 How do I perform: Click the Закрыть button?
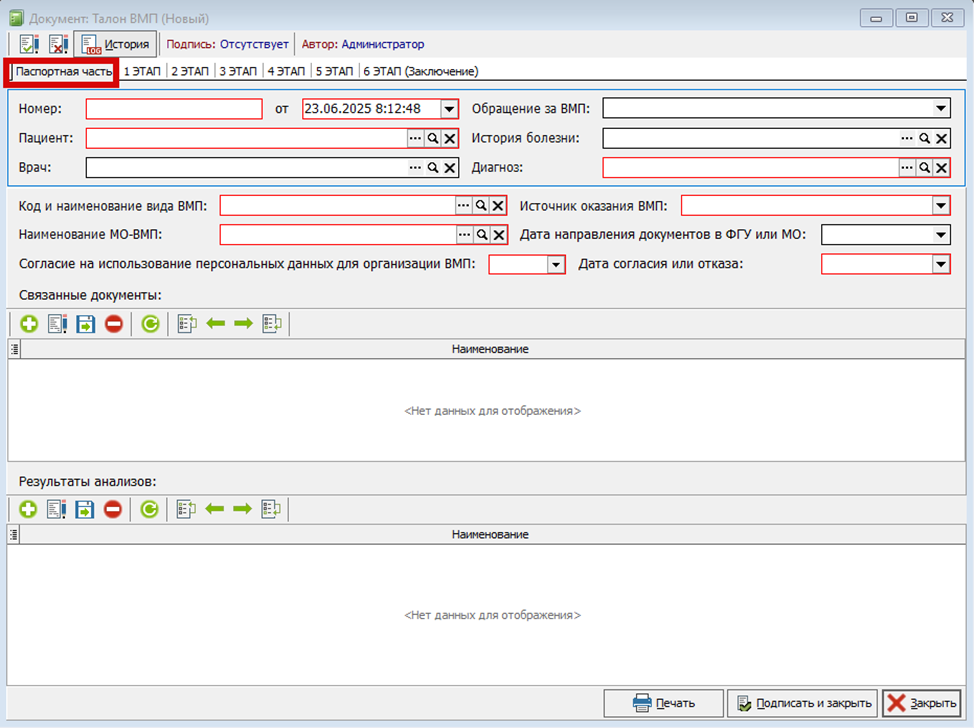(922, 703)
